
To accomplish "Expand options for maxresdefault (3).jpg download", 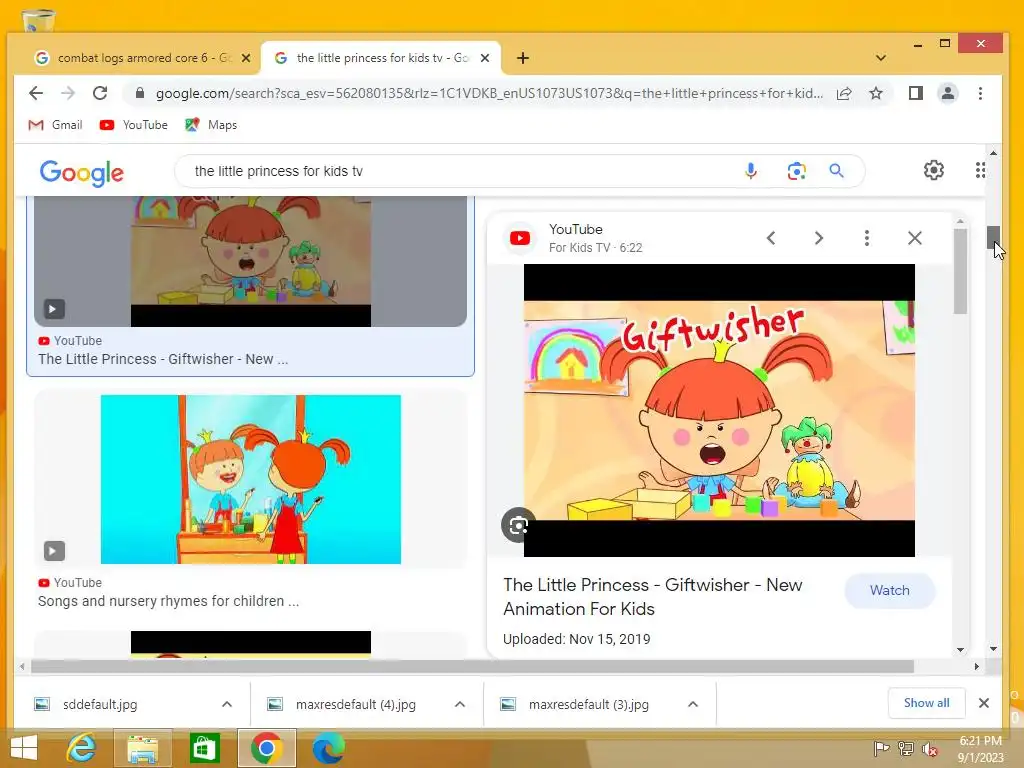I will (x=693, y=704).
